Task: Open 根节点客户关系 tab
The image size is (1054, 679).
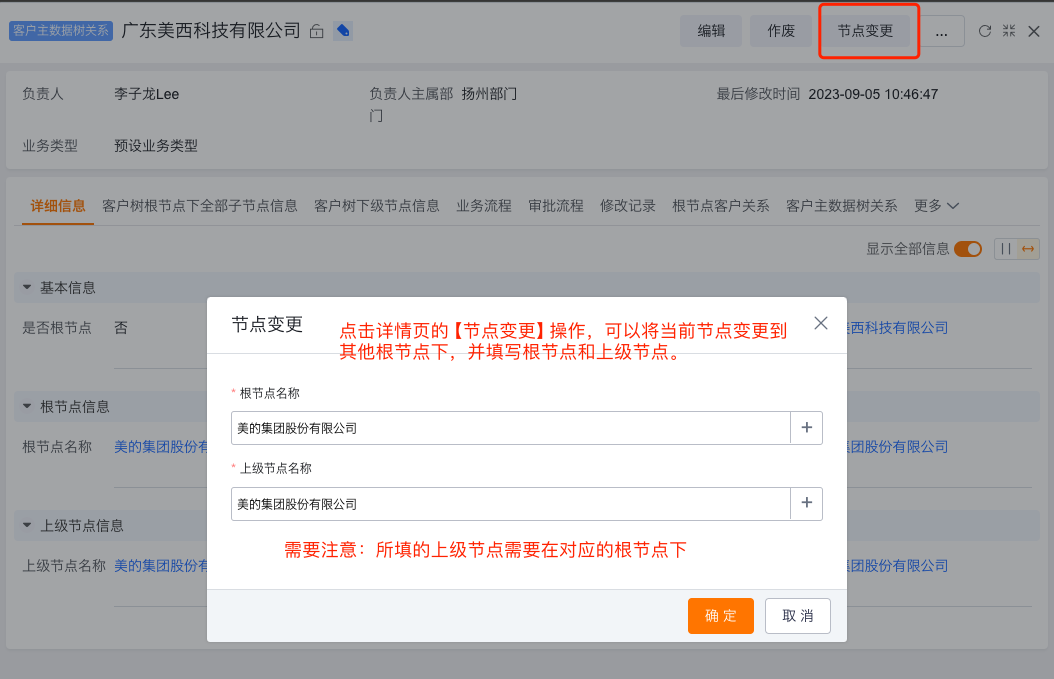Action: point(721,206)
